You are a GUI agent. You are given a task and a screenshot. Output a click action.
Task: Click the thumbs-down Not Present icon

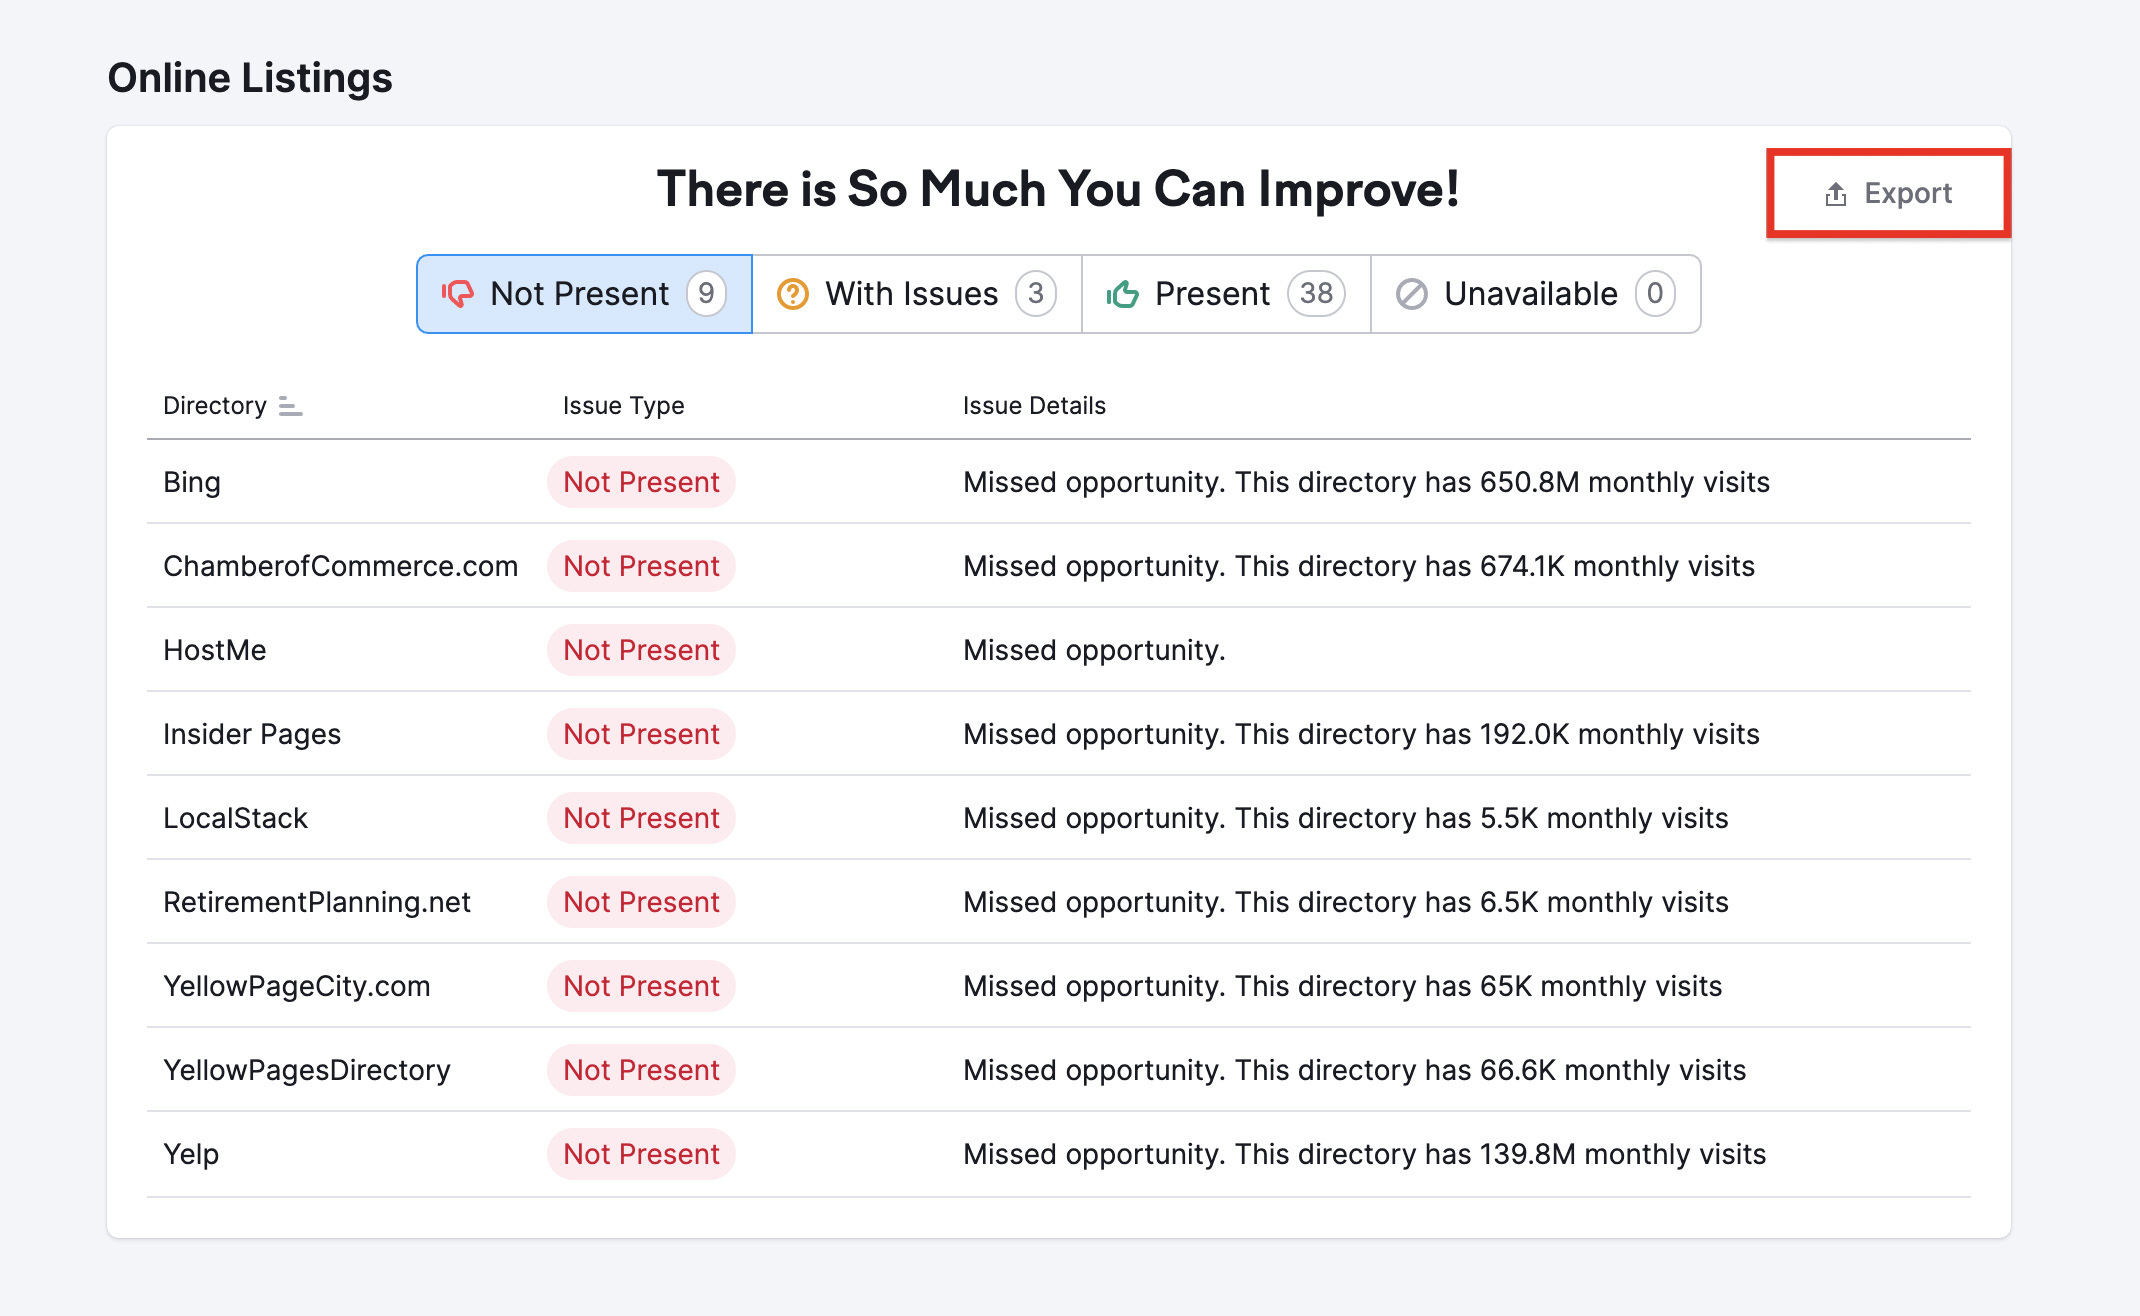(458, 294)
